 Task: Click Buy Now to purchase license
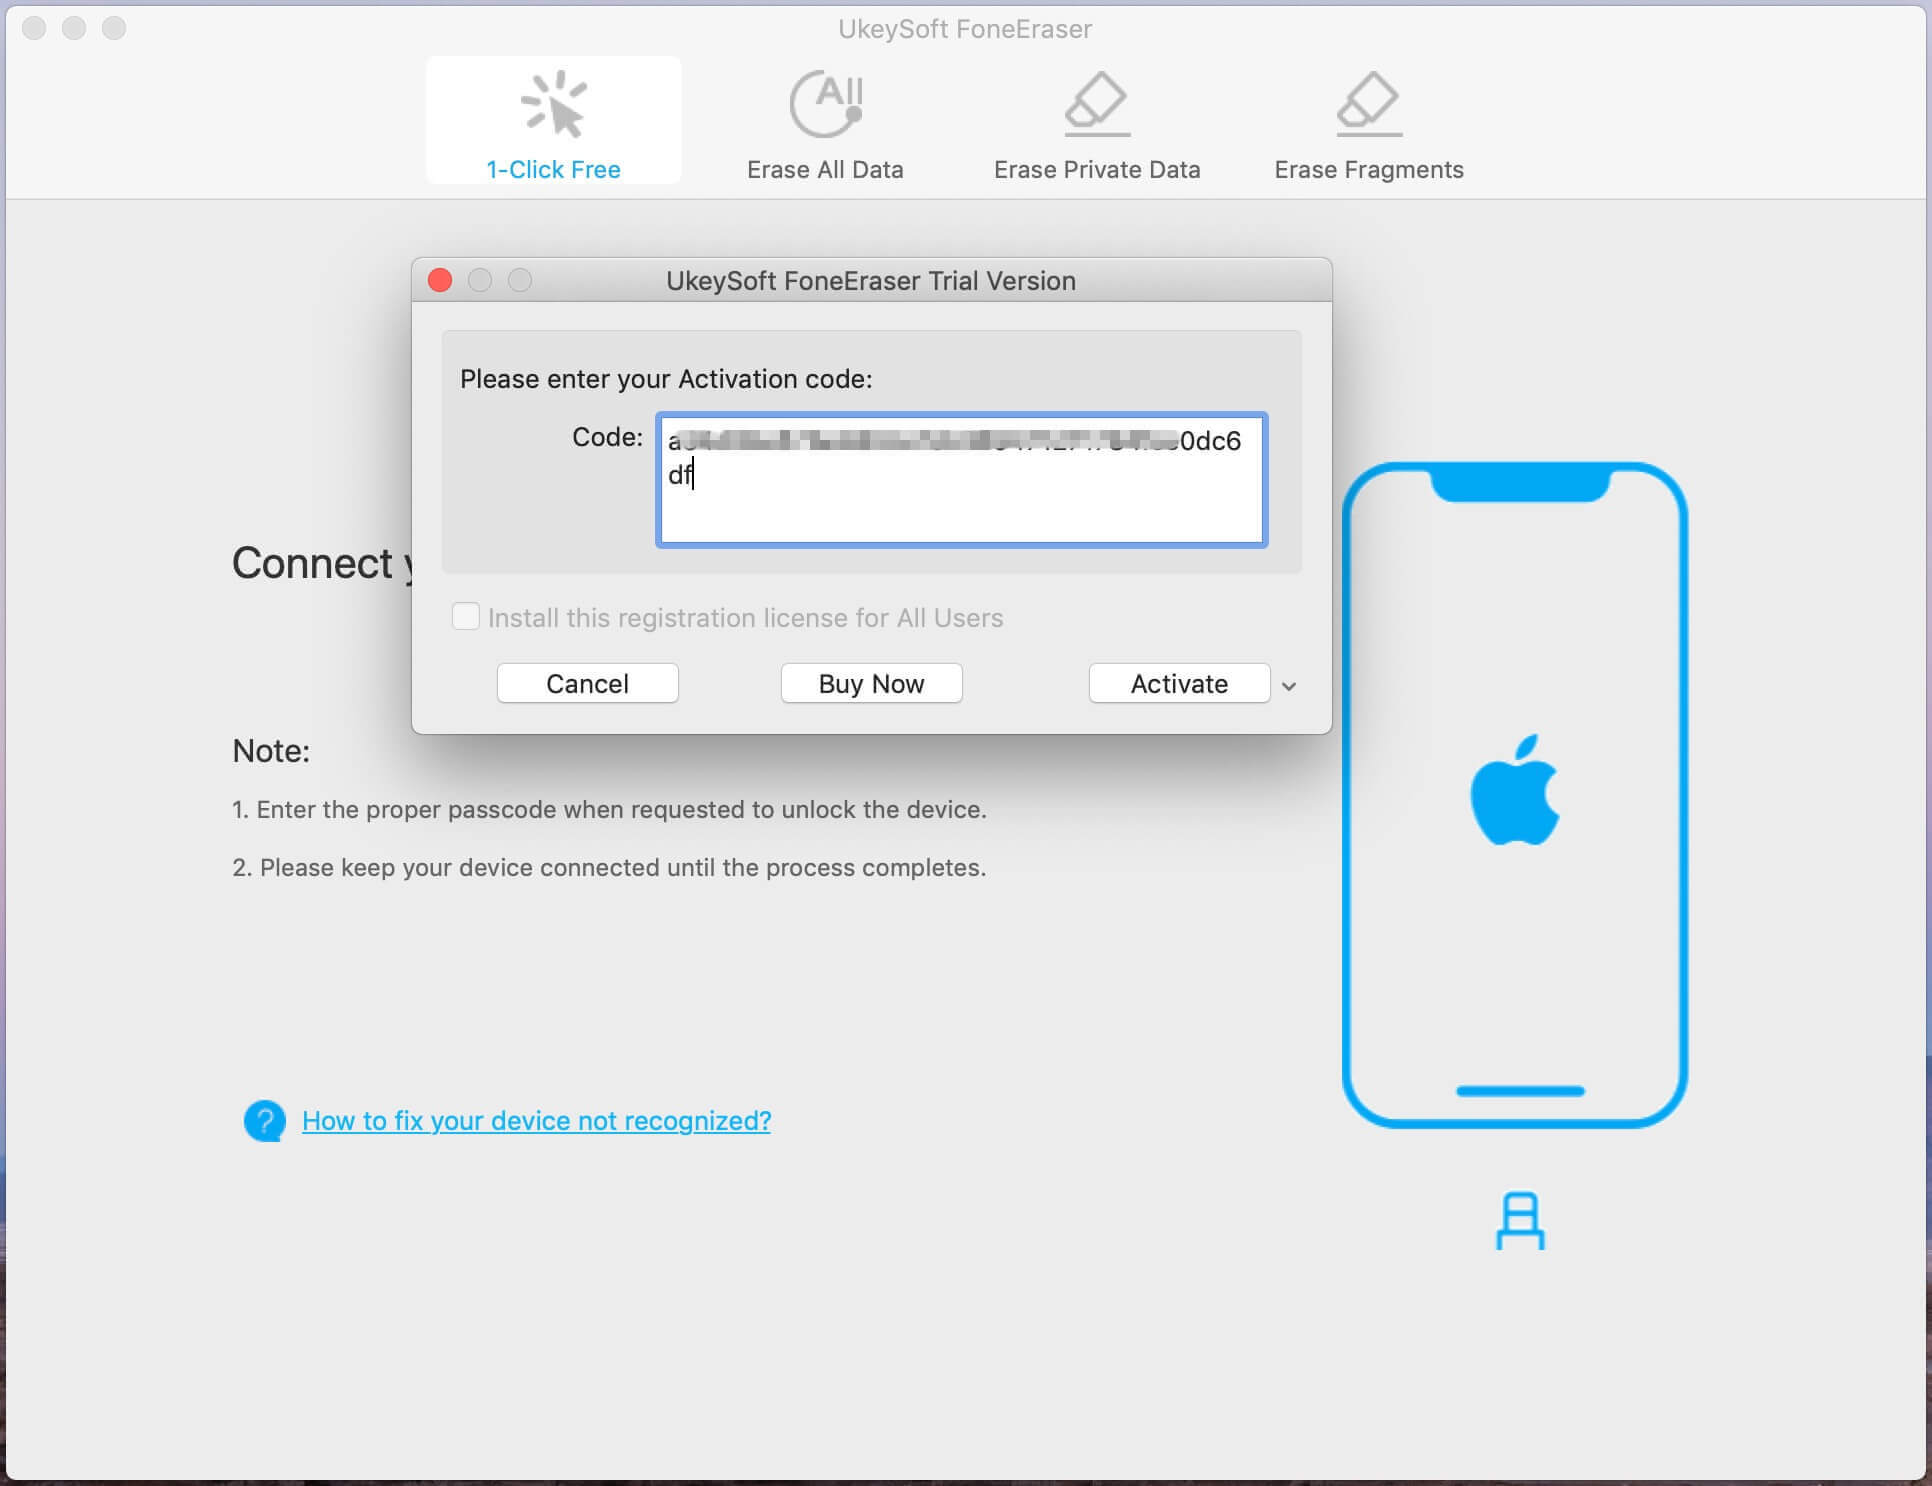point(869,682)
